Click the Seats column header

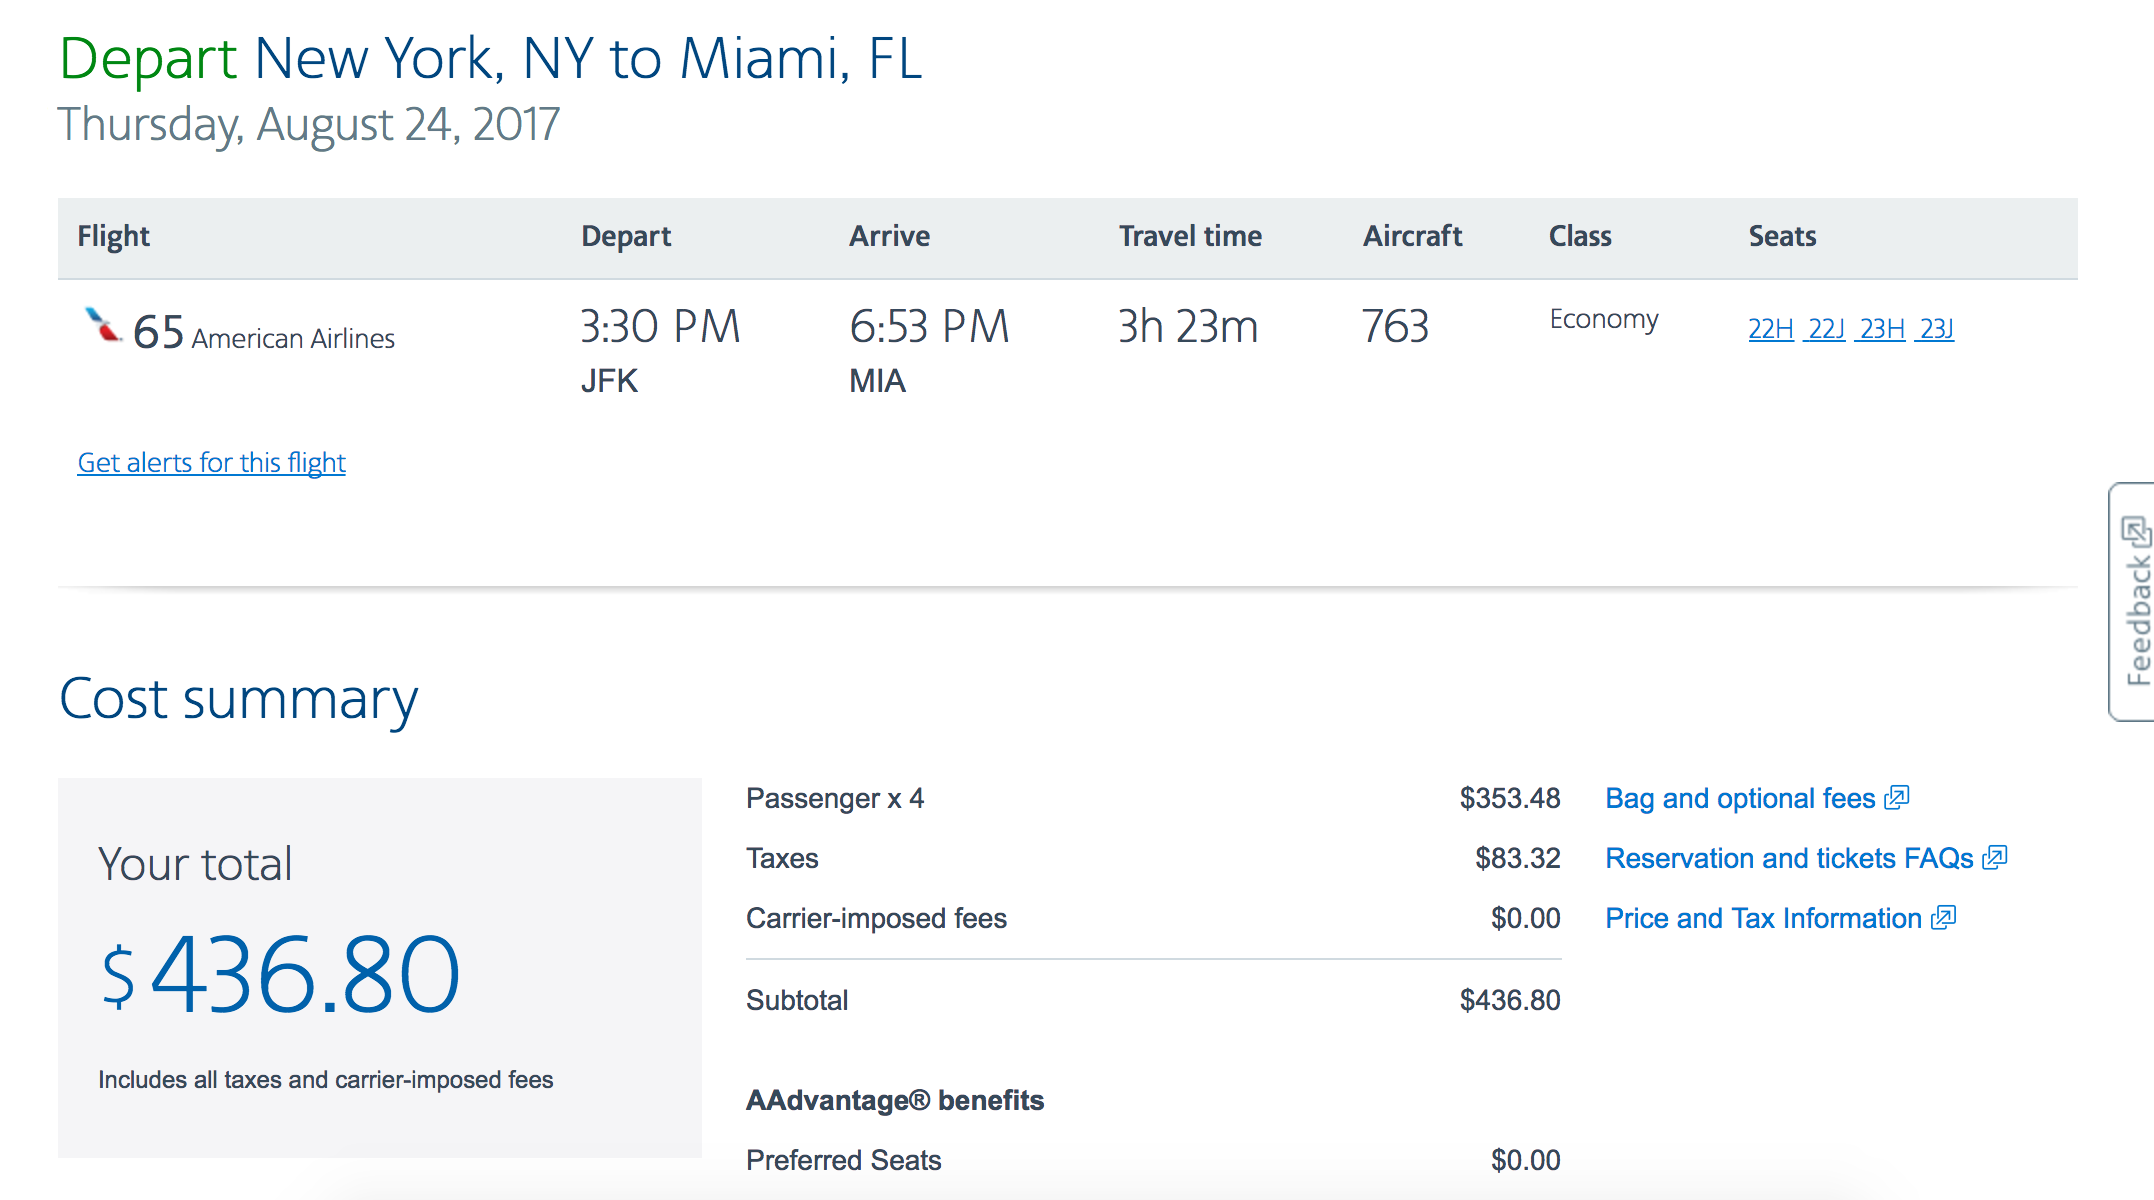(x=1782, y=237)
